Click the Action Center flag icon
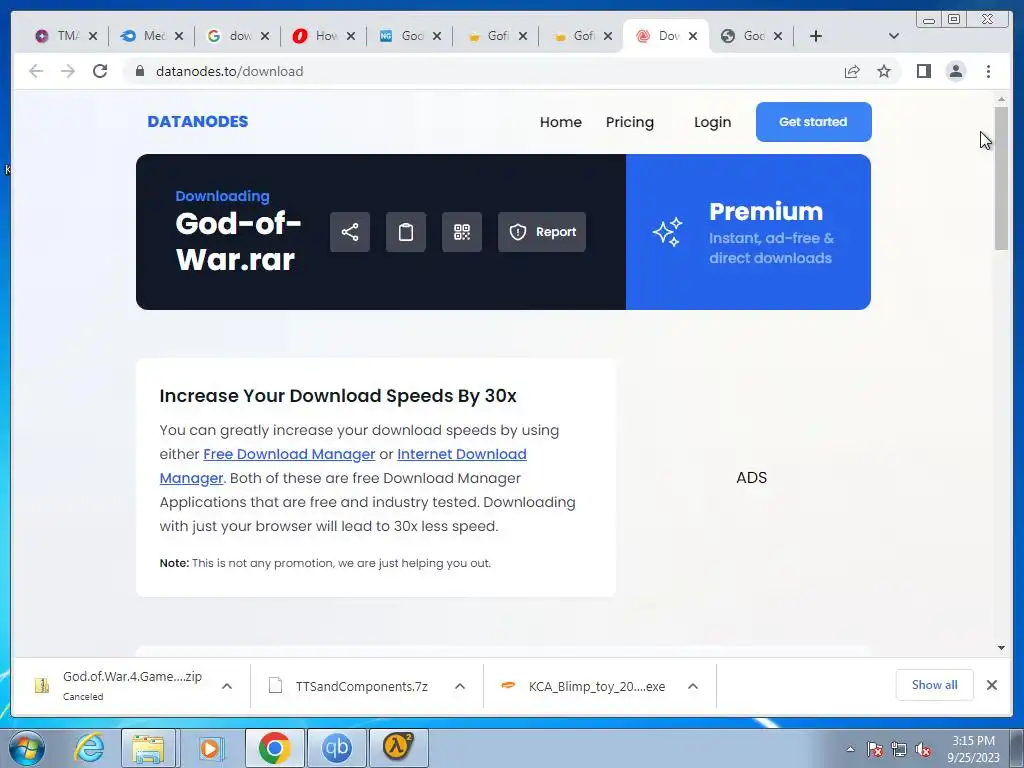Image resolution: width=1024 pixels, height=768 pixels. pos(874,749)
